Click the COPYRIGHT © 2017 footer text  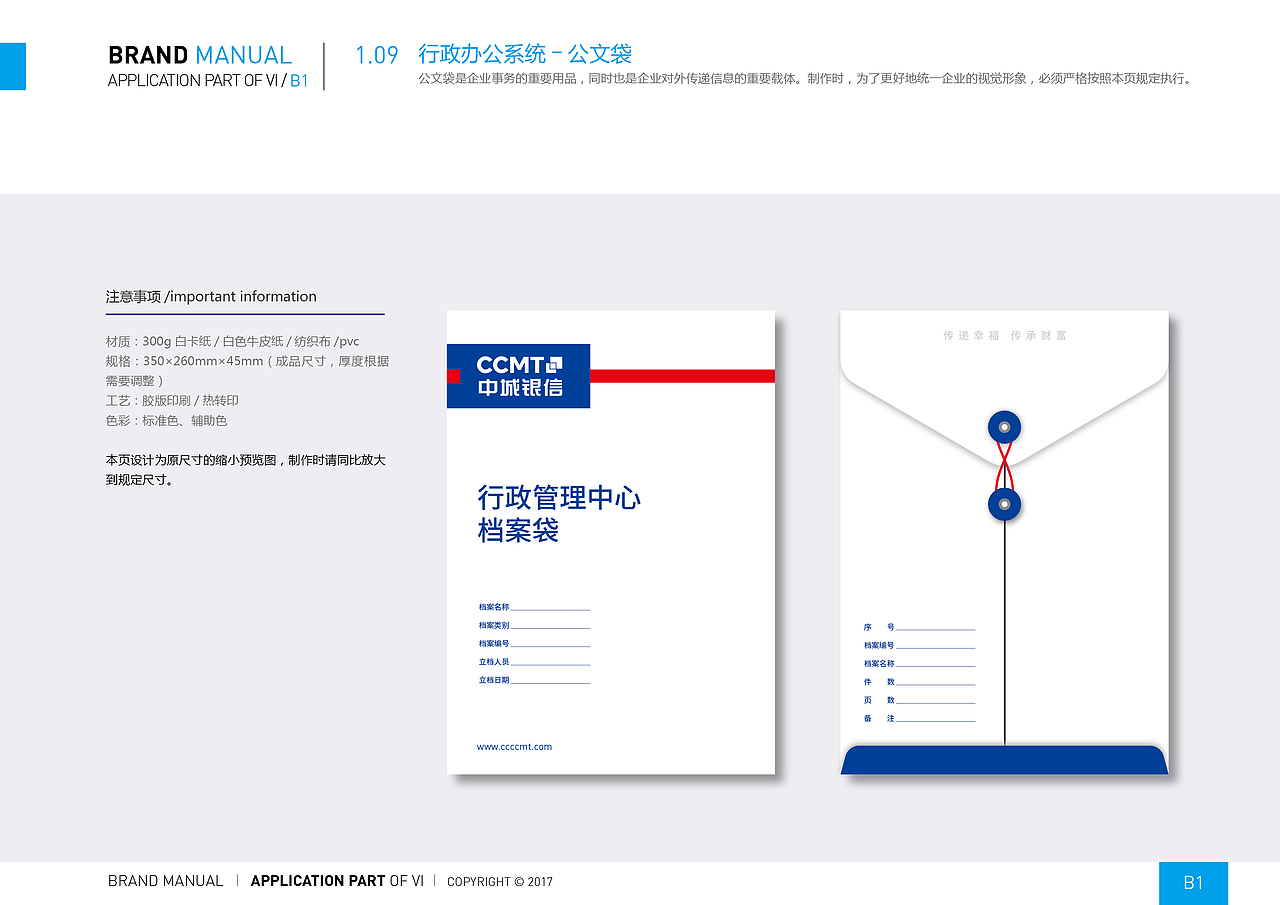[499, 882]
